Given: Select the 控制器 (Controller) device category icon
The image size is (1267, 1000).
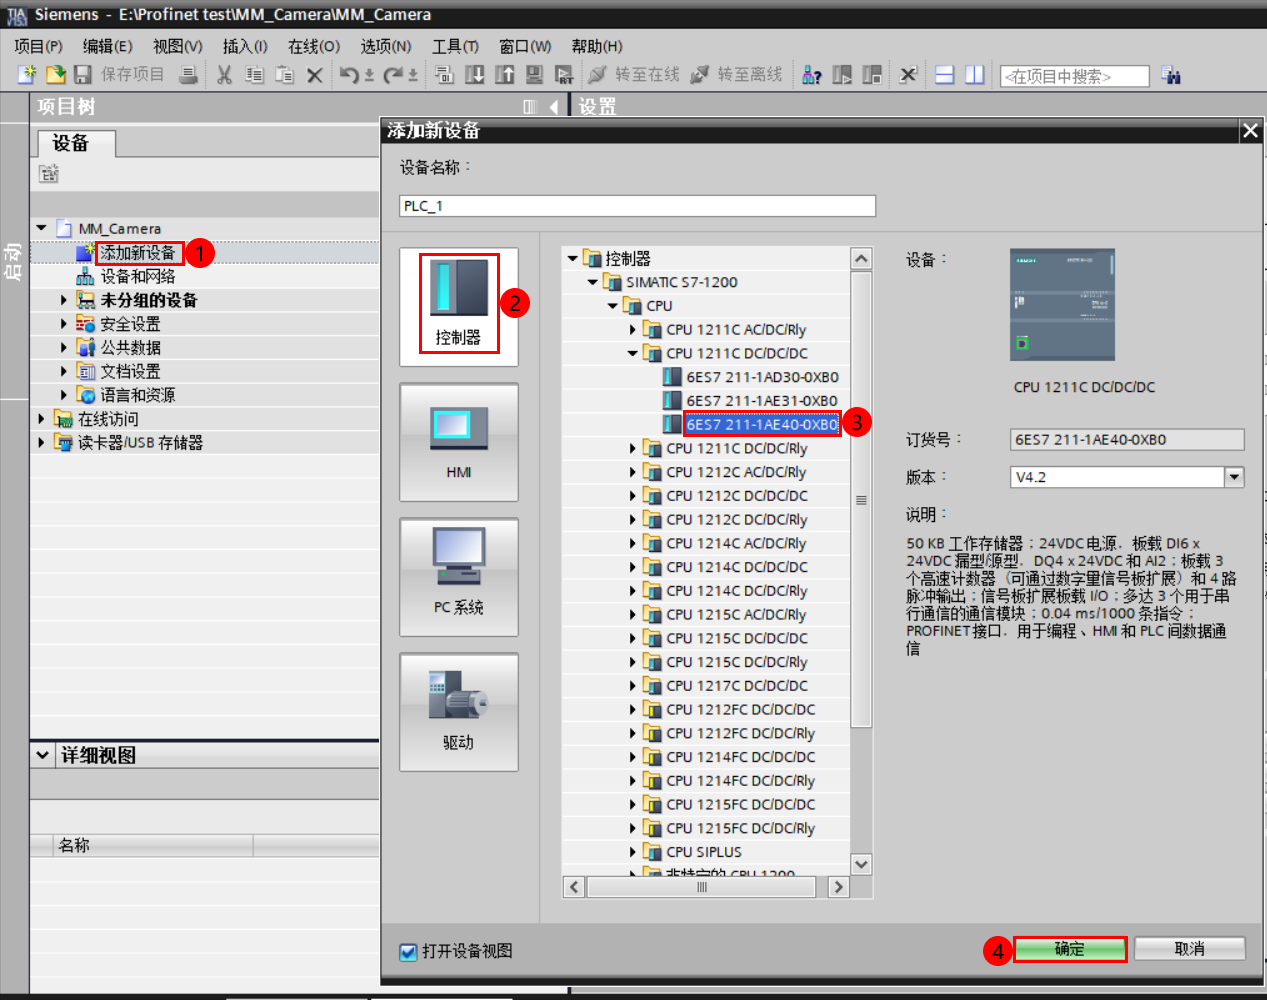Looking at the screenshot, I should click(458, 306).
